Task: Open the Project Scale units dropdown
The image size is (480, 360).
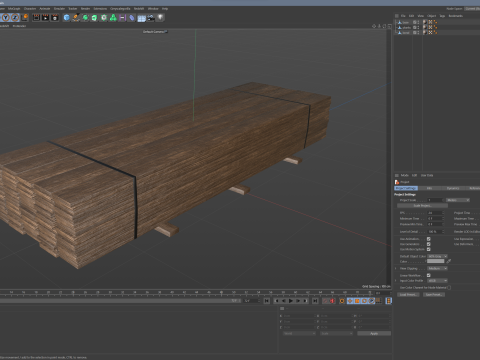Action: pos(458,200)
